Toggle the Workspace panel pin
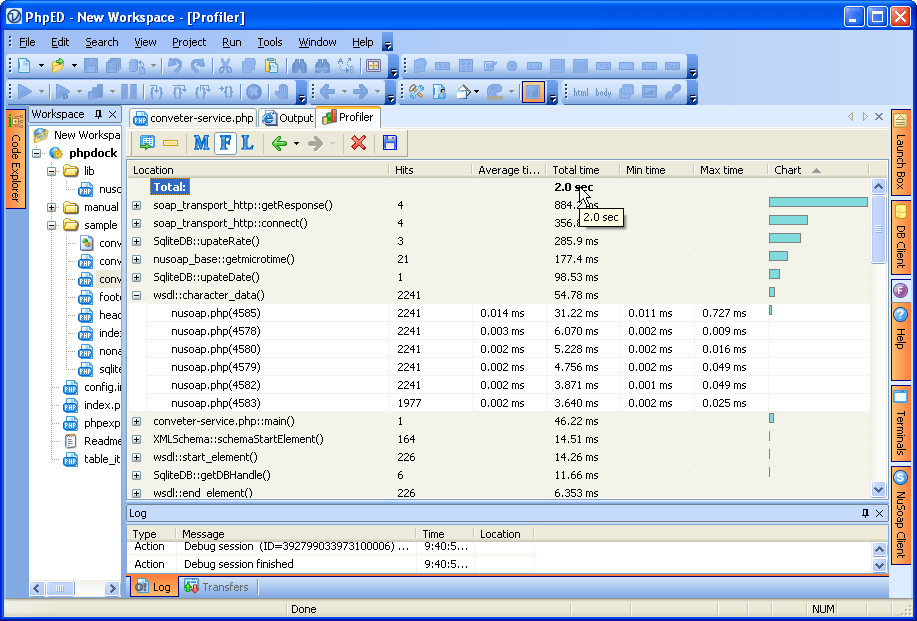Screen dimensions: 917x621 (98, 114)
